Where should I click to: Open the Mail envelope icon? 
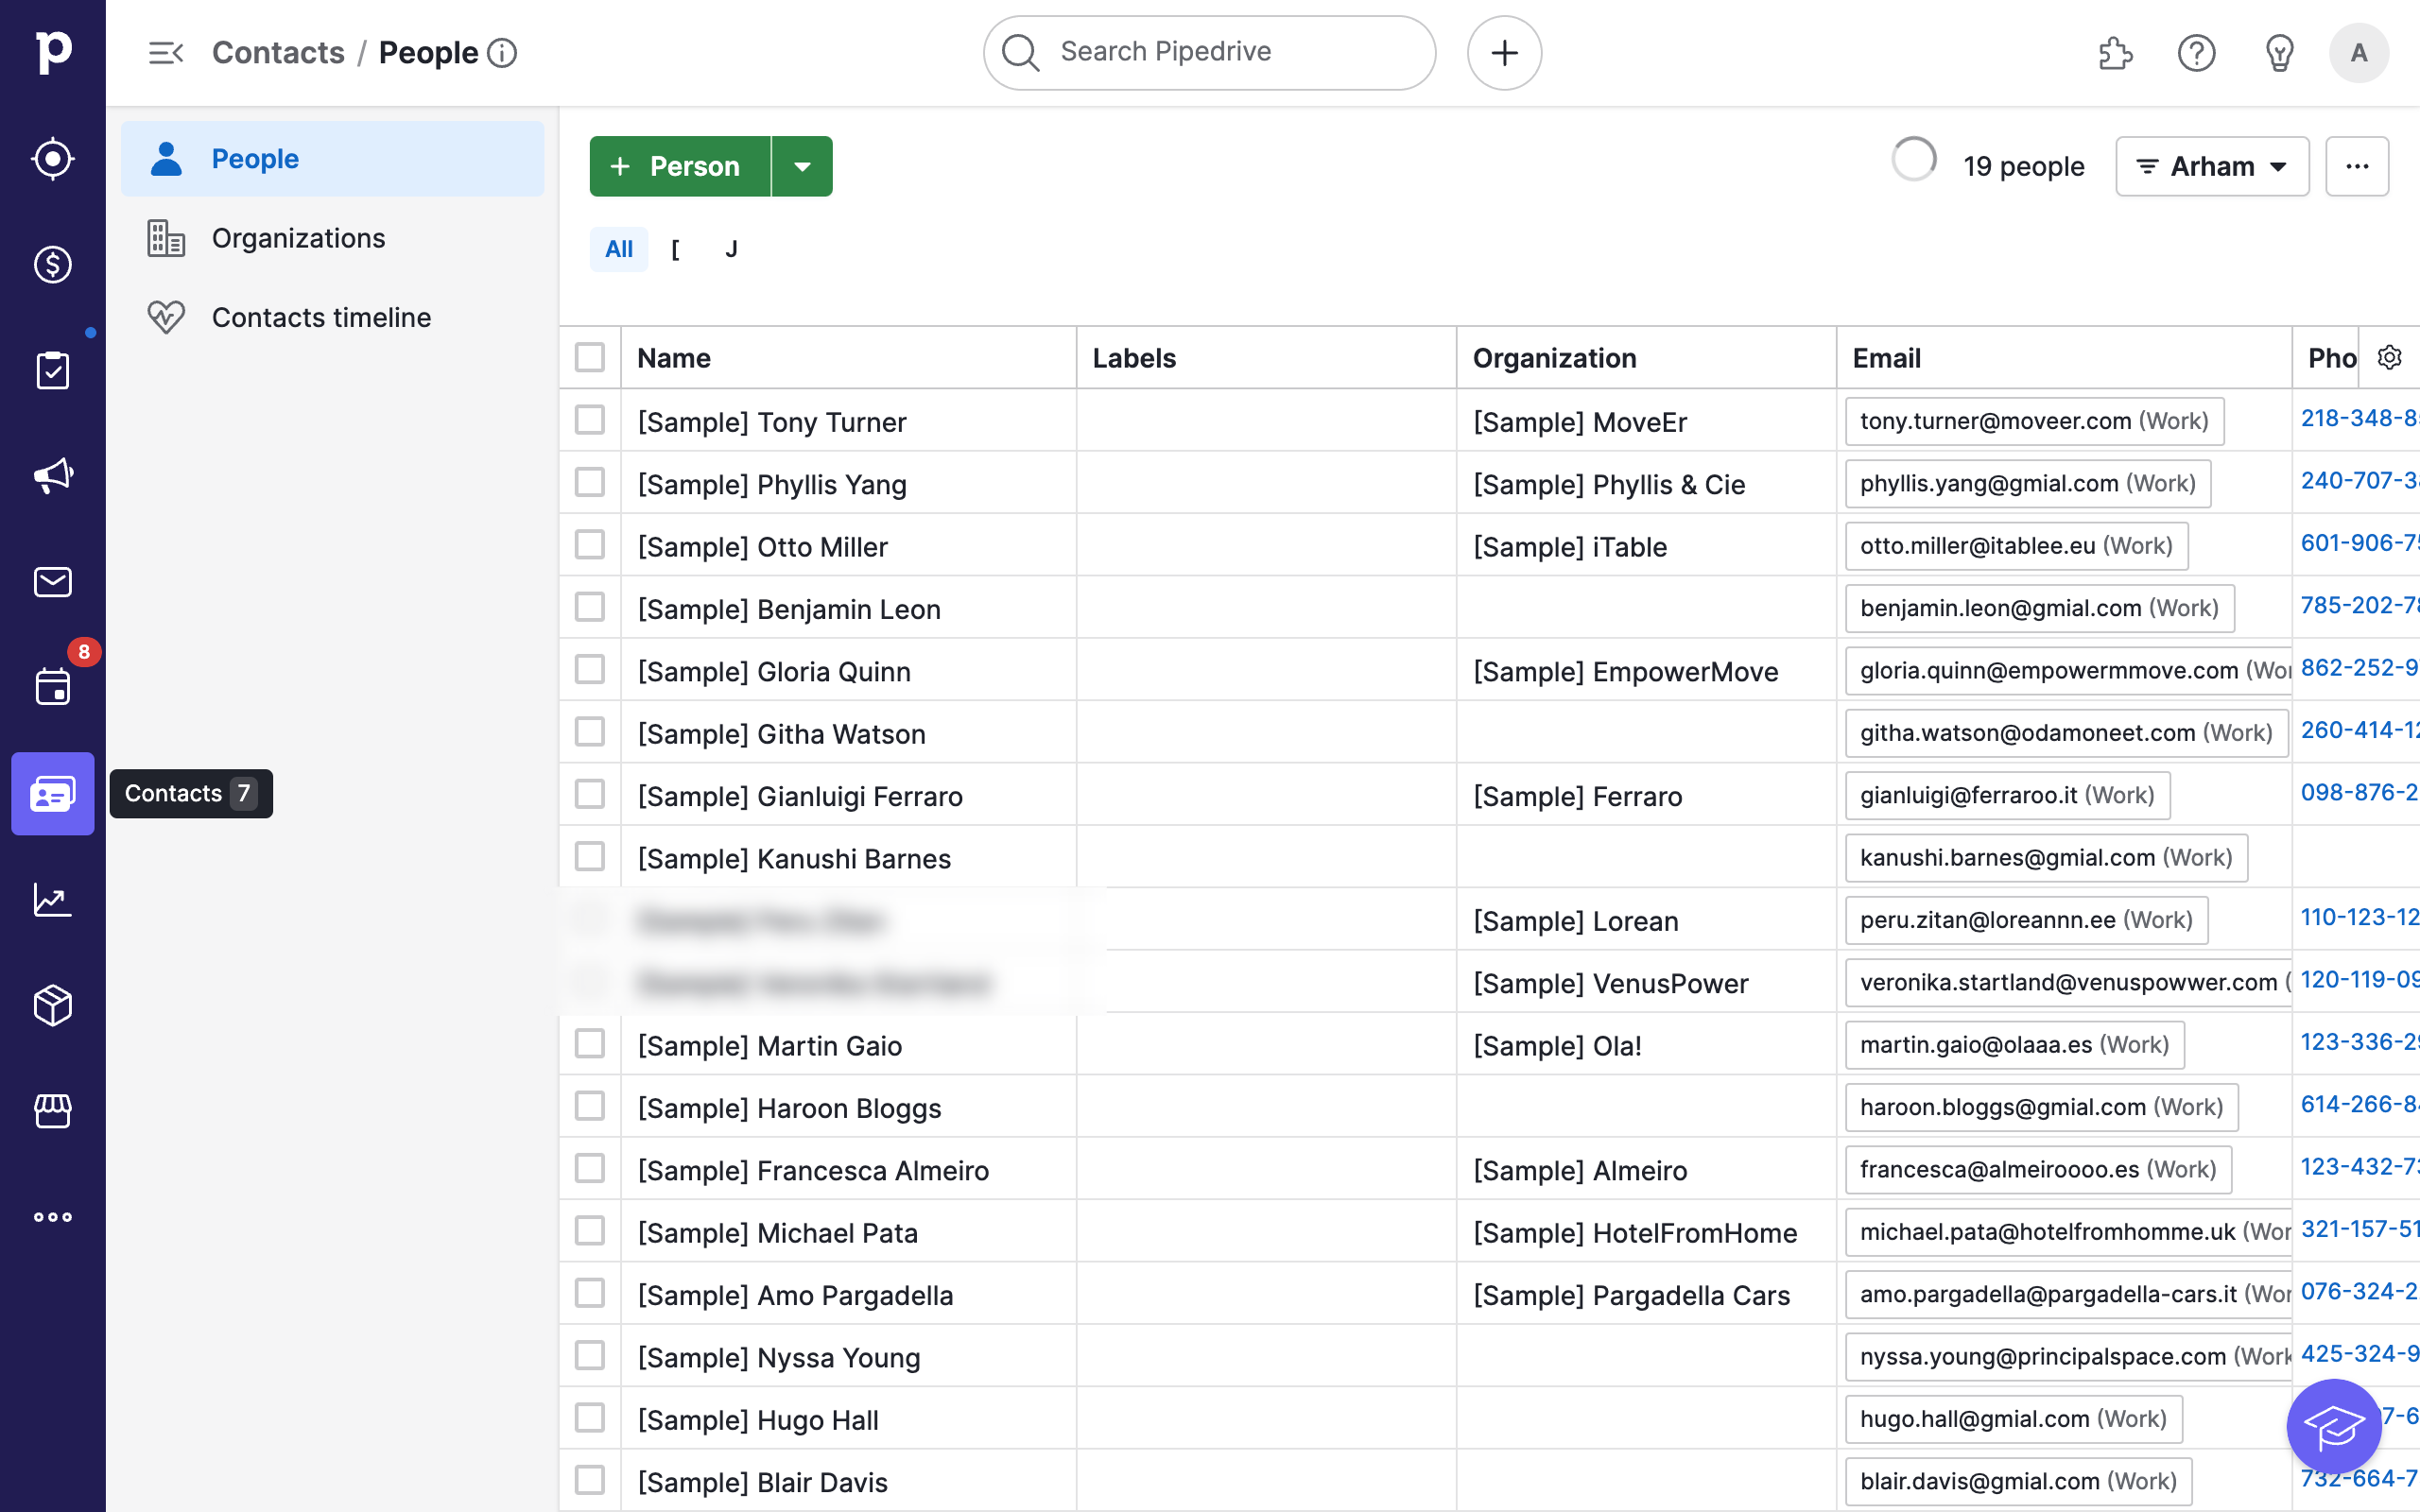coord(52,582)
